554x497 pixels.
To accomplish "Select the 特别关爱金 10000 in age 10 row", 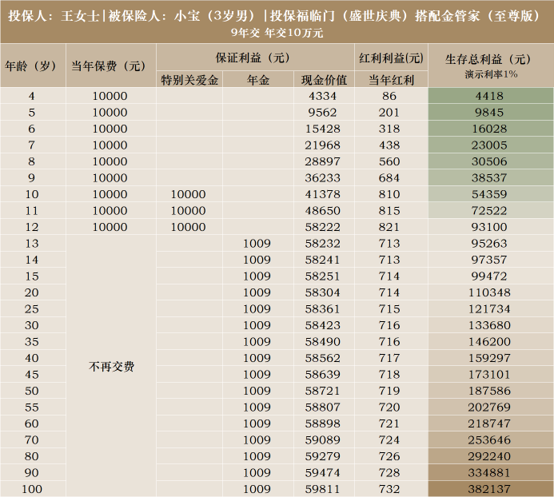I will coord(188,194).
